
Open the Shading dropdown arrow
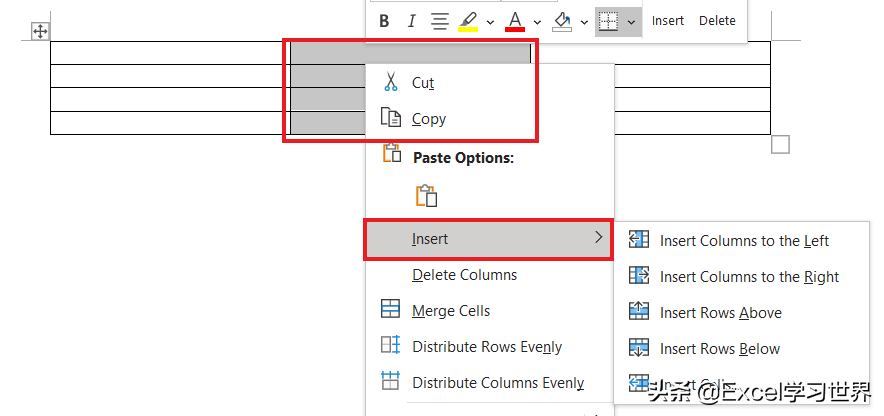click(584, 21)
